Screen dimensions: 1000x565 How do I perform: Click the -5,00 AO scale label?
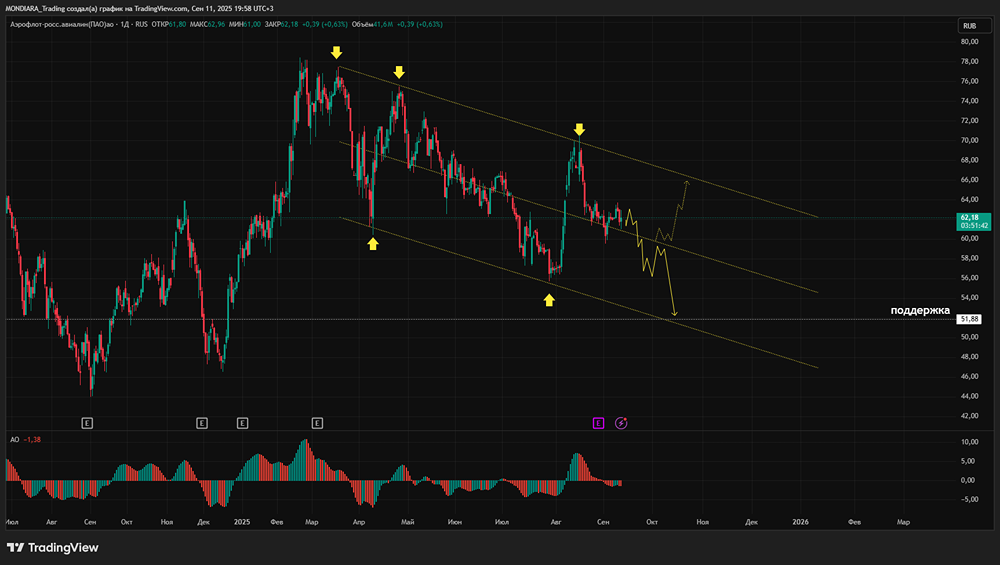pos(969,499)
